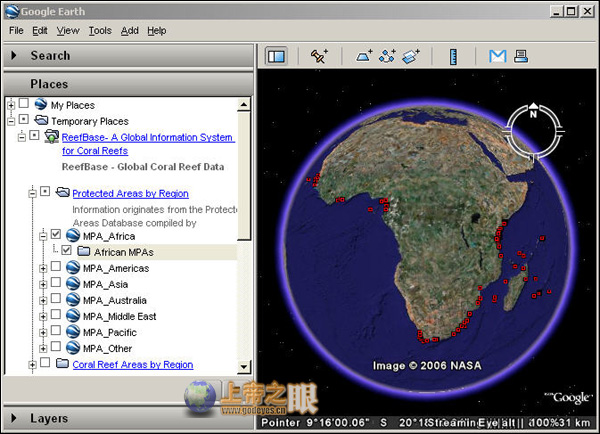Click the Coral Reef Areas folder icon
This screenshot has height=434, width=600.
point(62,363)
